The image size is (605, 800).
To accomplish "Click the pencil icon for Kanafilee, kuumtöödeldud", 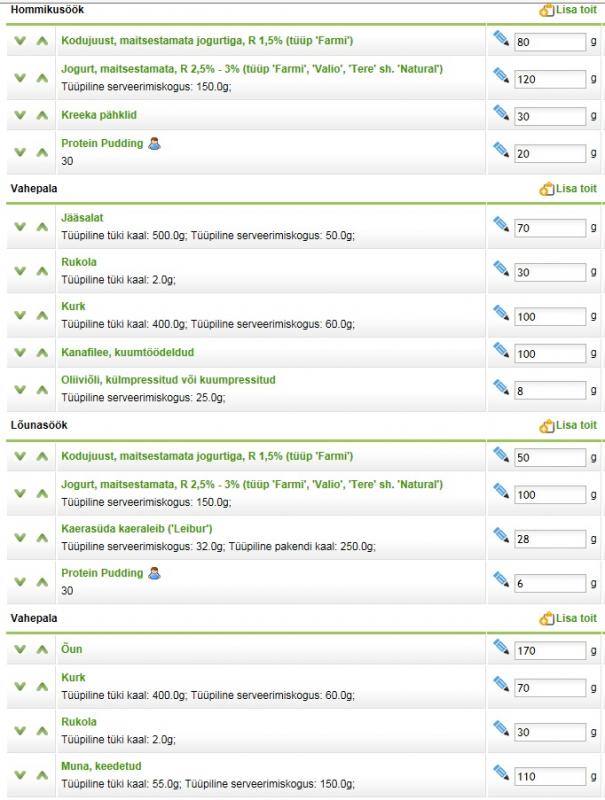I will coord(501,349).
